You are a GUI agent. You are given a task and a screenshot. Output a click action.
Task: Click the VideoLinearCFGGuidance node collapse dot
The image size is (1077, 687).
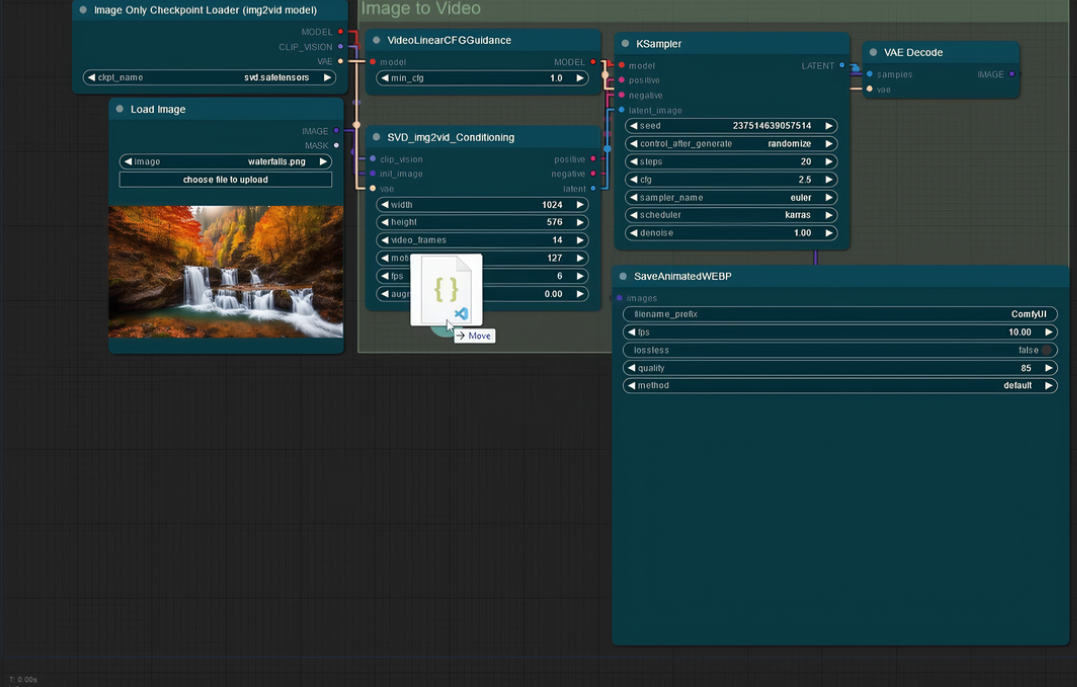[376, 40]
